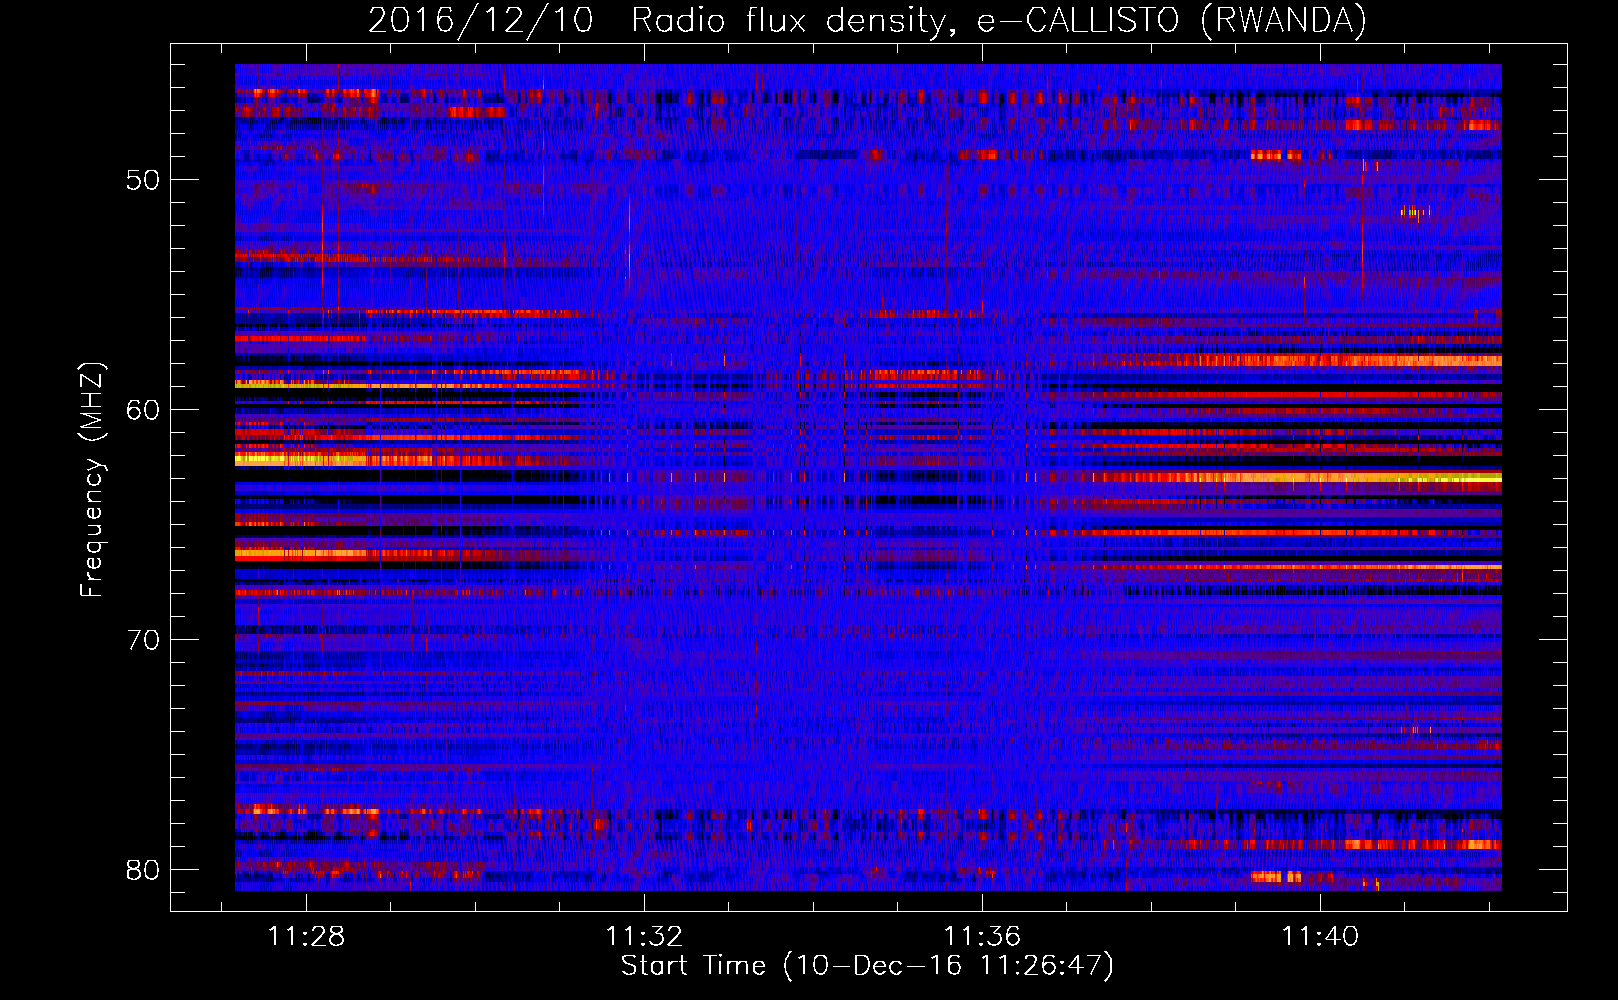Click the 70 frequency tick label
The image size is (1618, 1000).
click(x=143, y=640)
